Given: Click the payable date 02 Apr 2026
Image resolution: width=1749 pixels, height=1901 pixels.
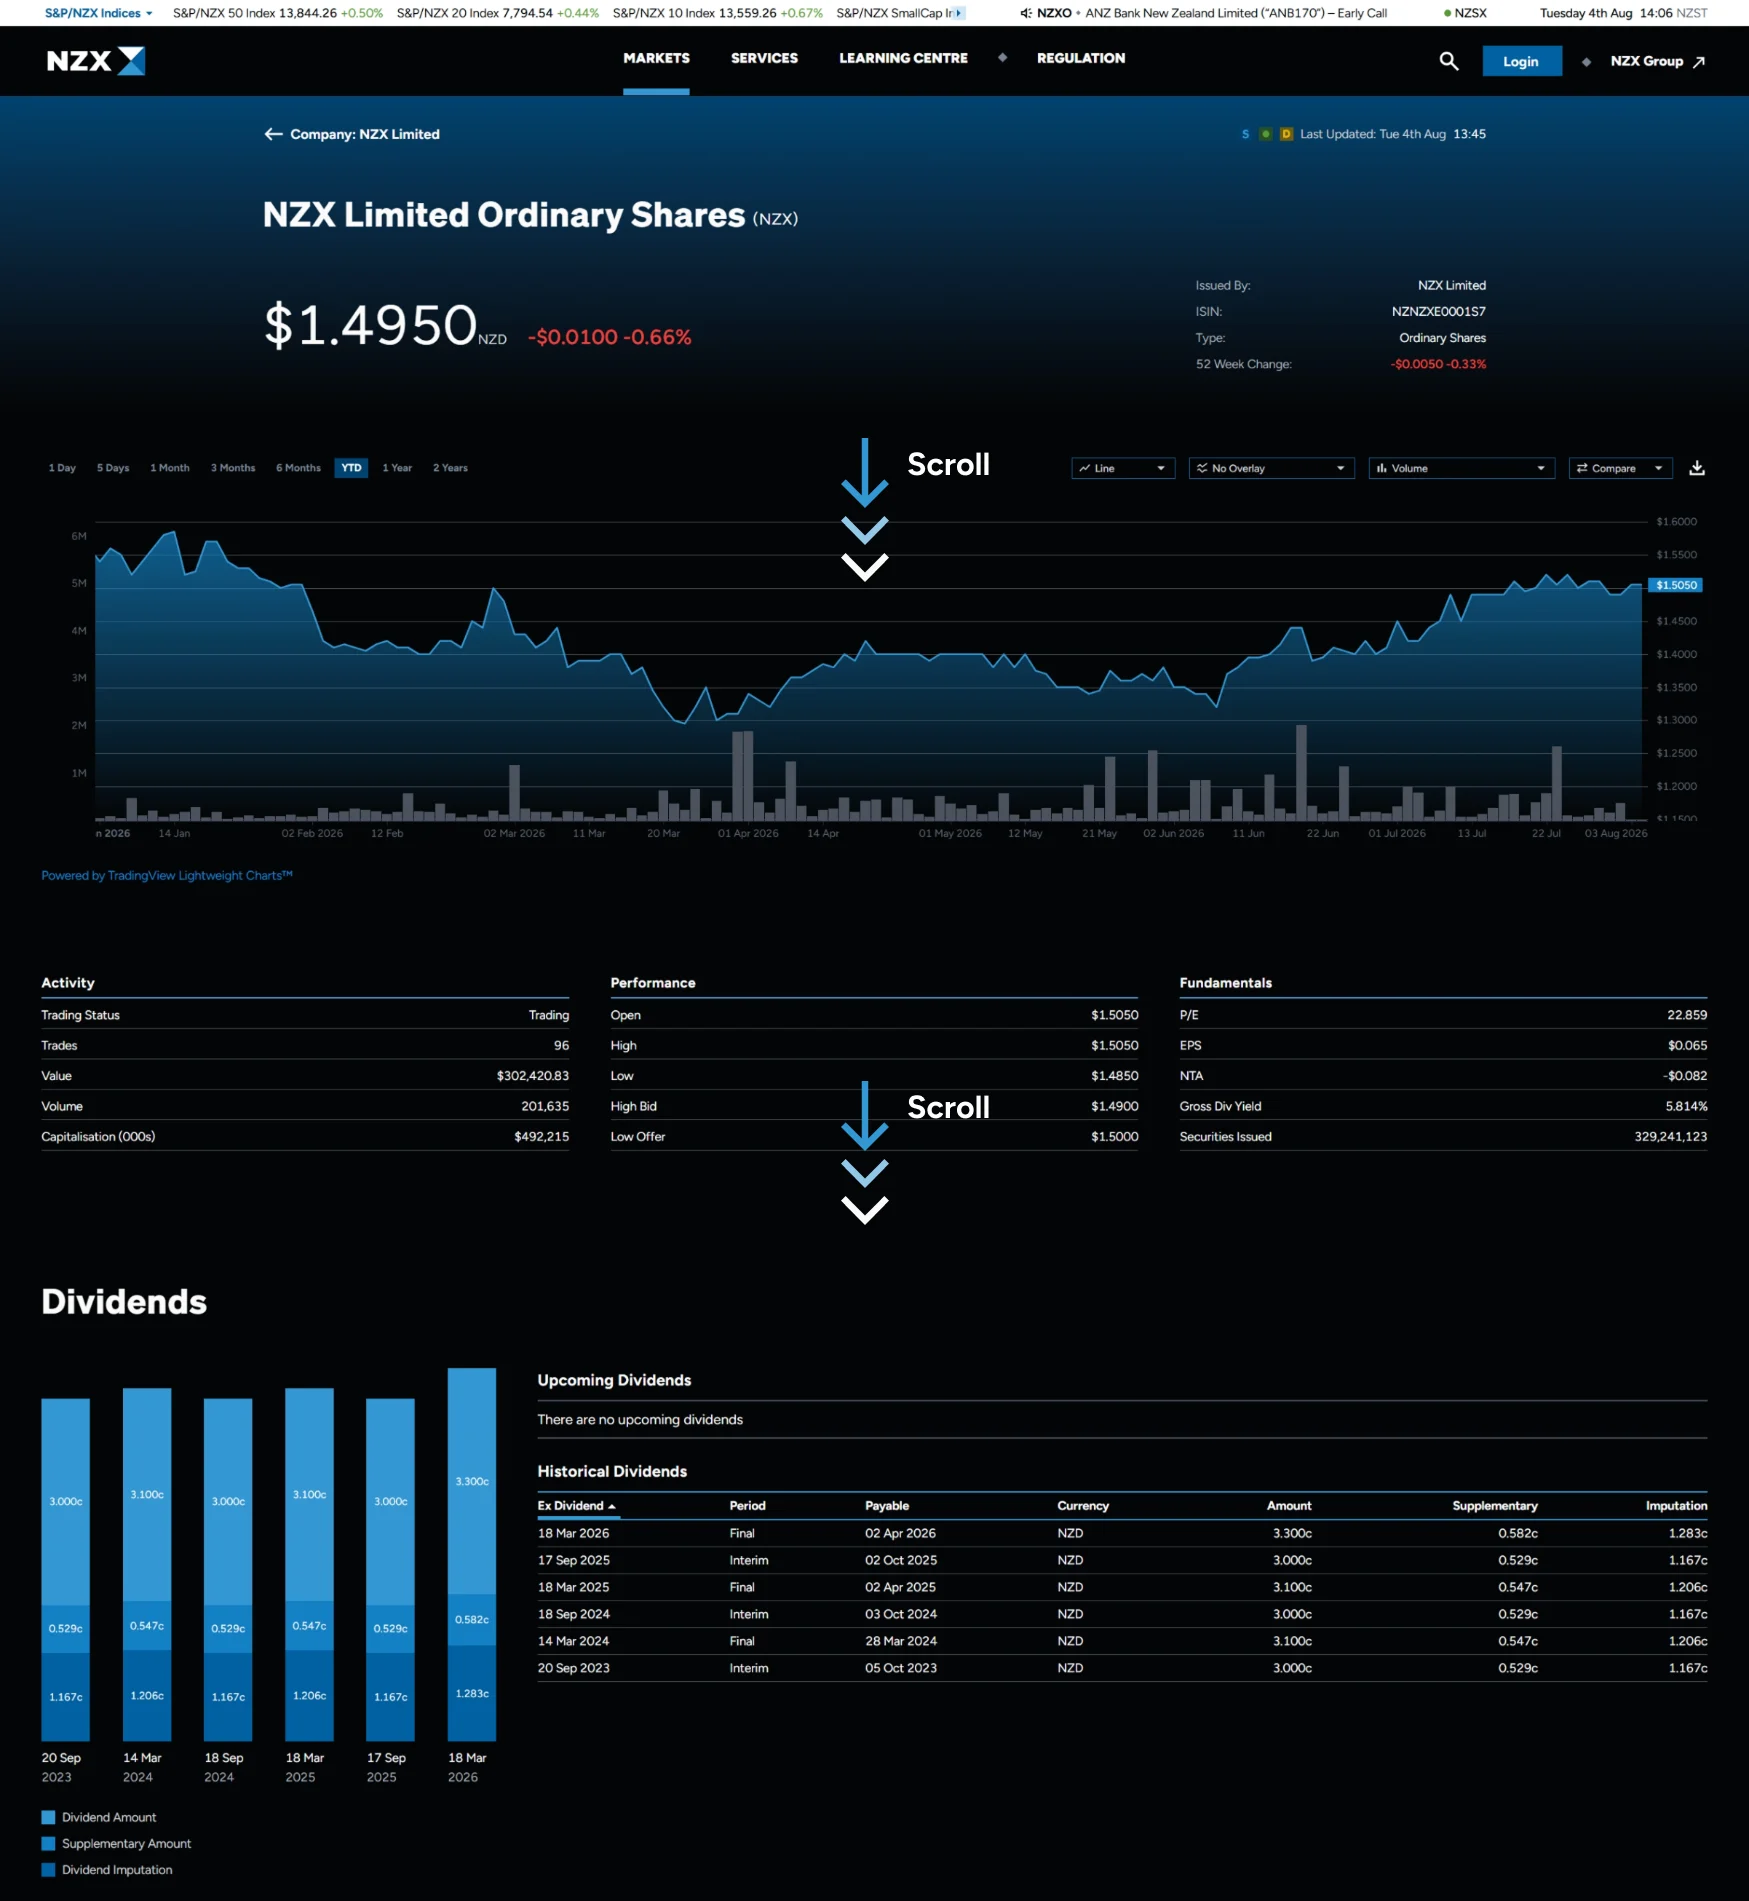Looking at the screenshot, I should click(900, 1533).
